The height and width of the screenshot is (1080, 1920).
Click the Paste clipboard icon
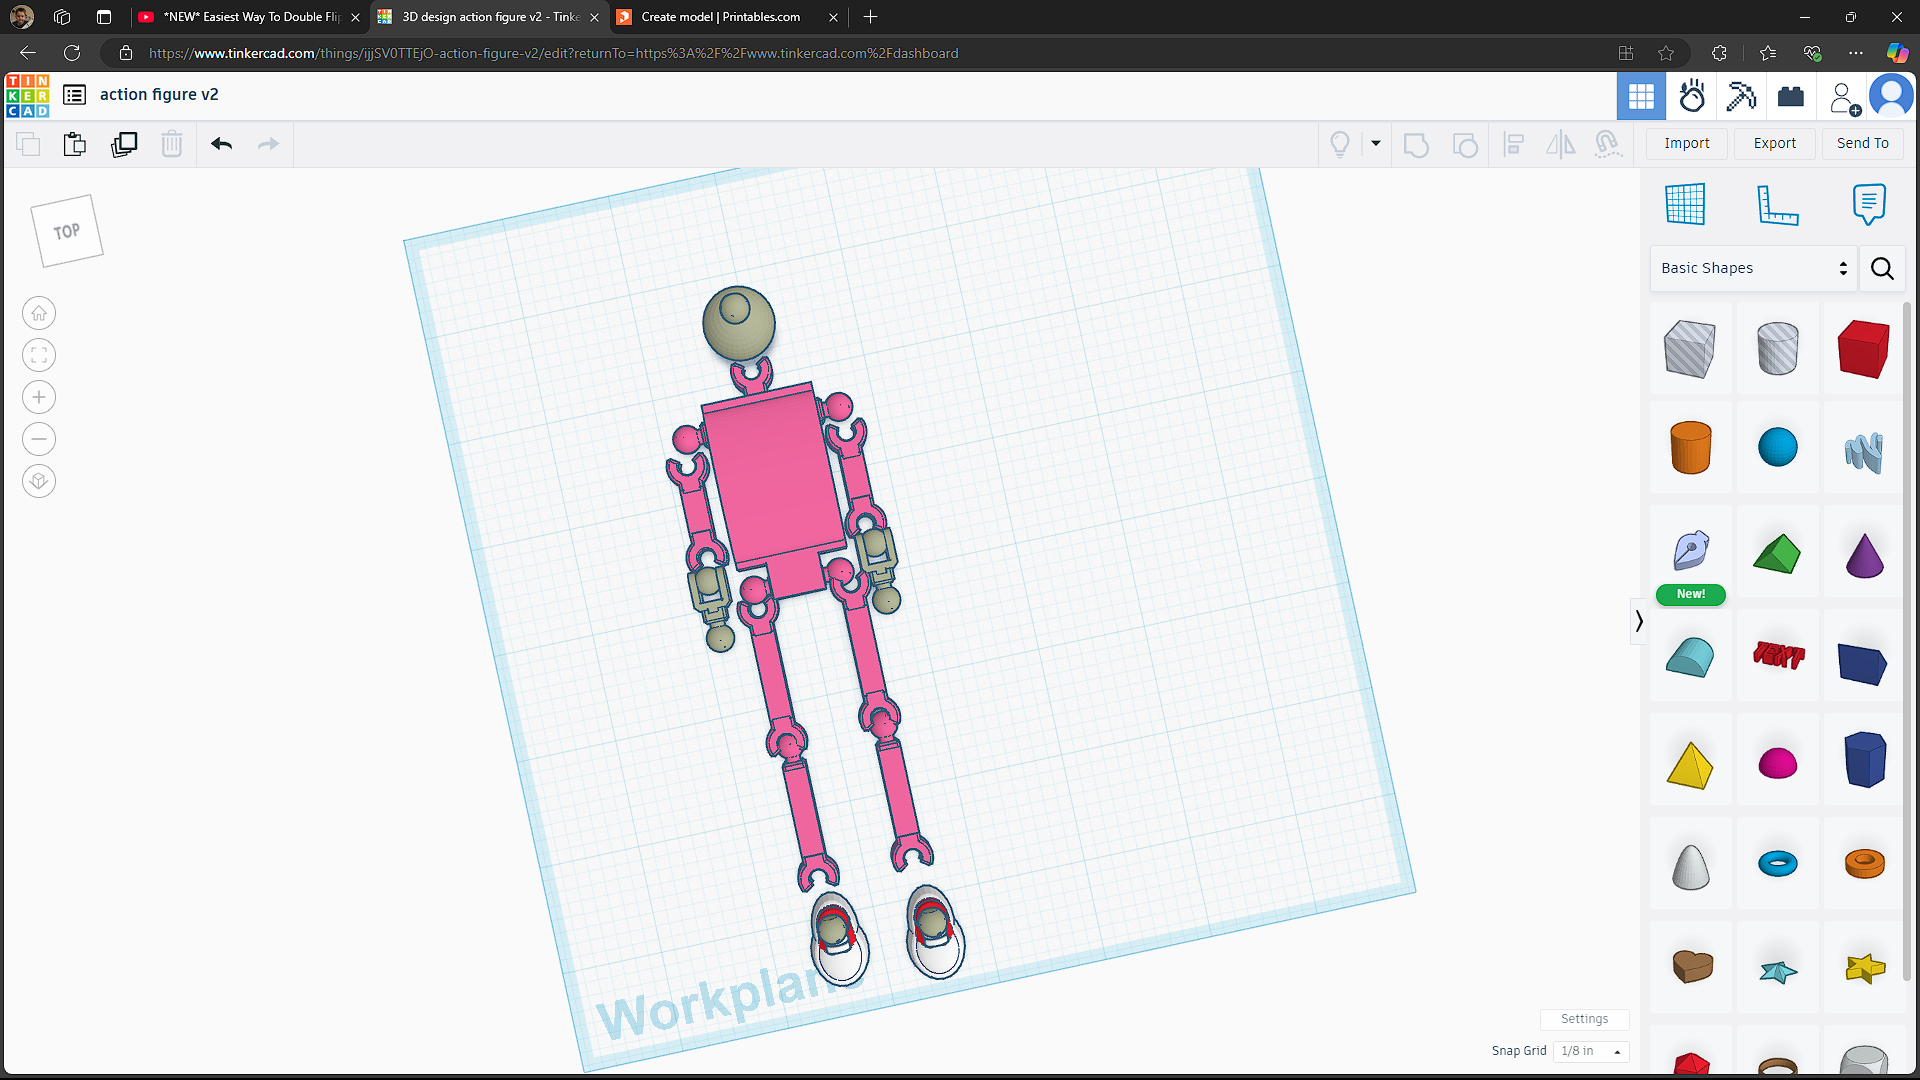(75, 144)
